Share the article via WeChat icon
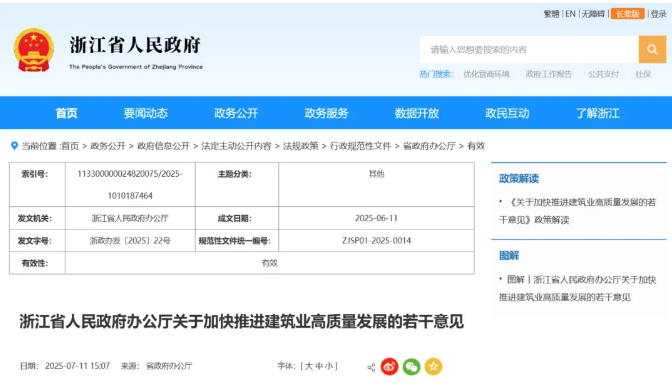672x391 pixels. pos(411,367)
